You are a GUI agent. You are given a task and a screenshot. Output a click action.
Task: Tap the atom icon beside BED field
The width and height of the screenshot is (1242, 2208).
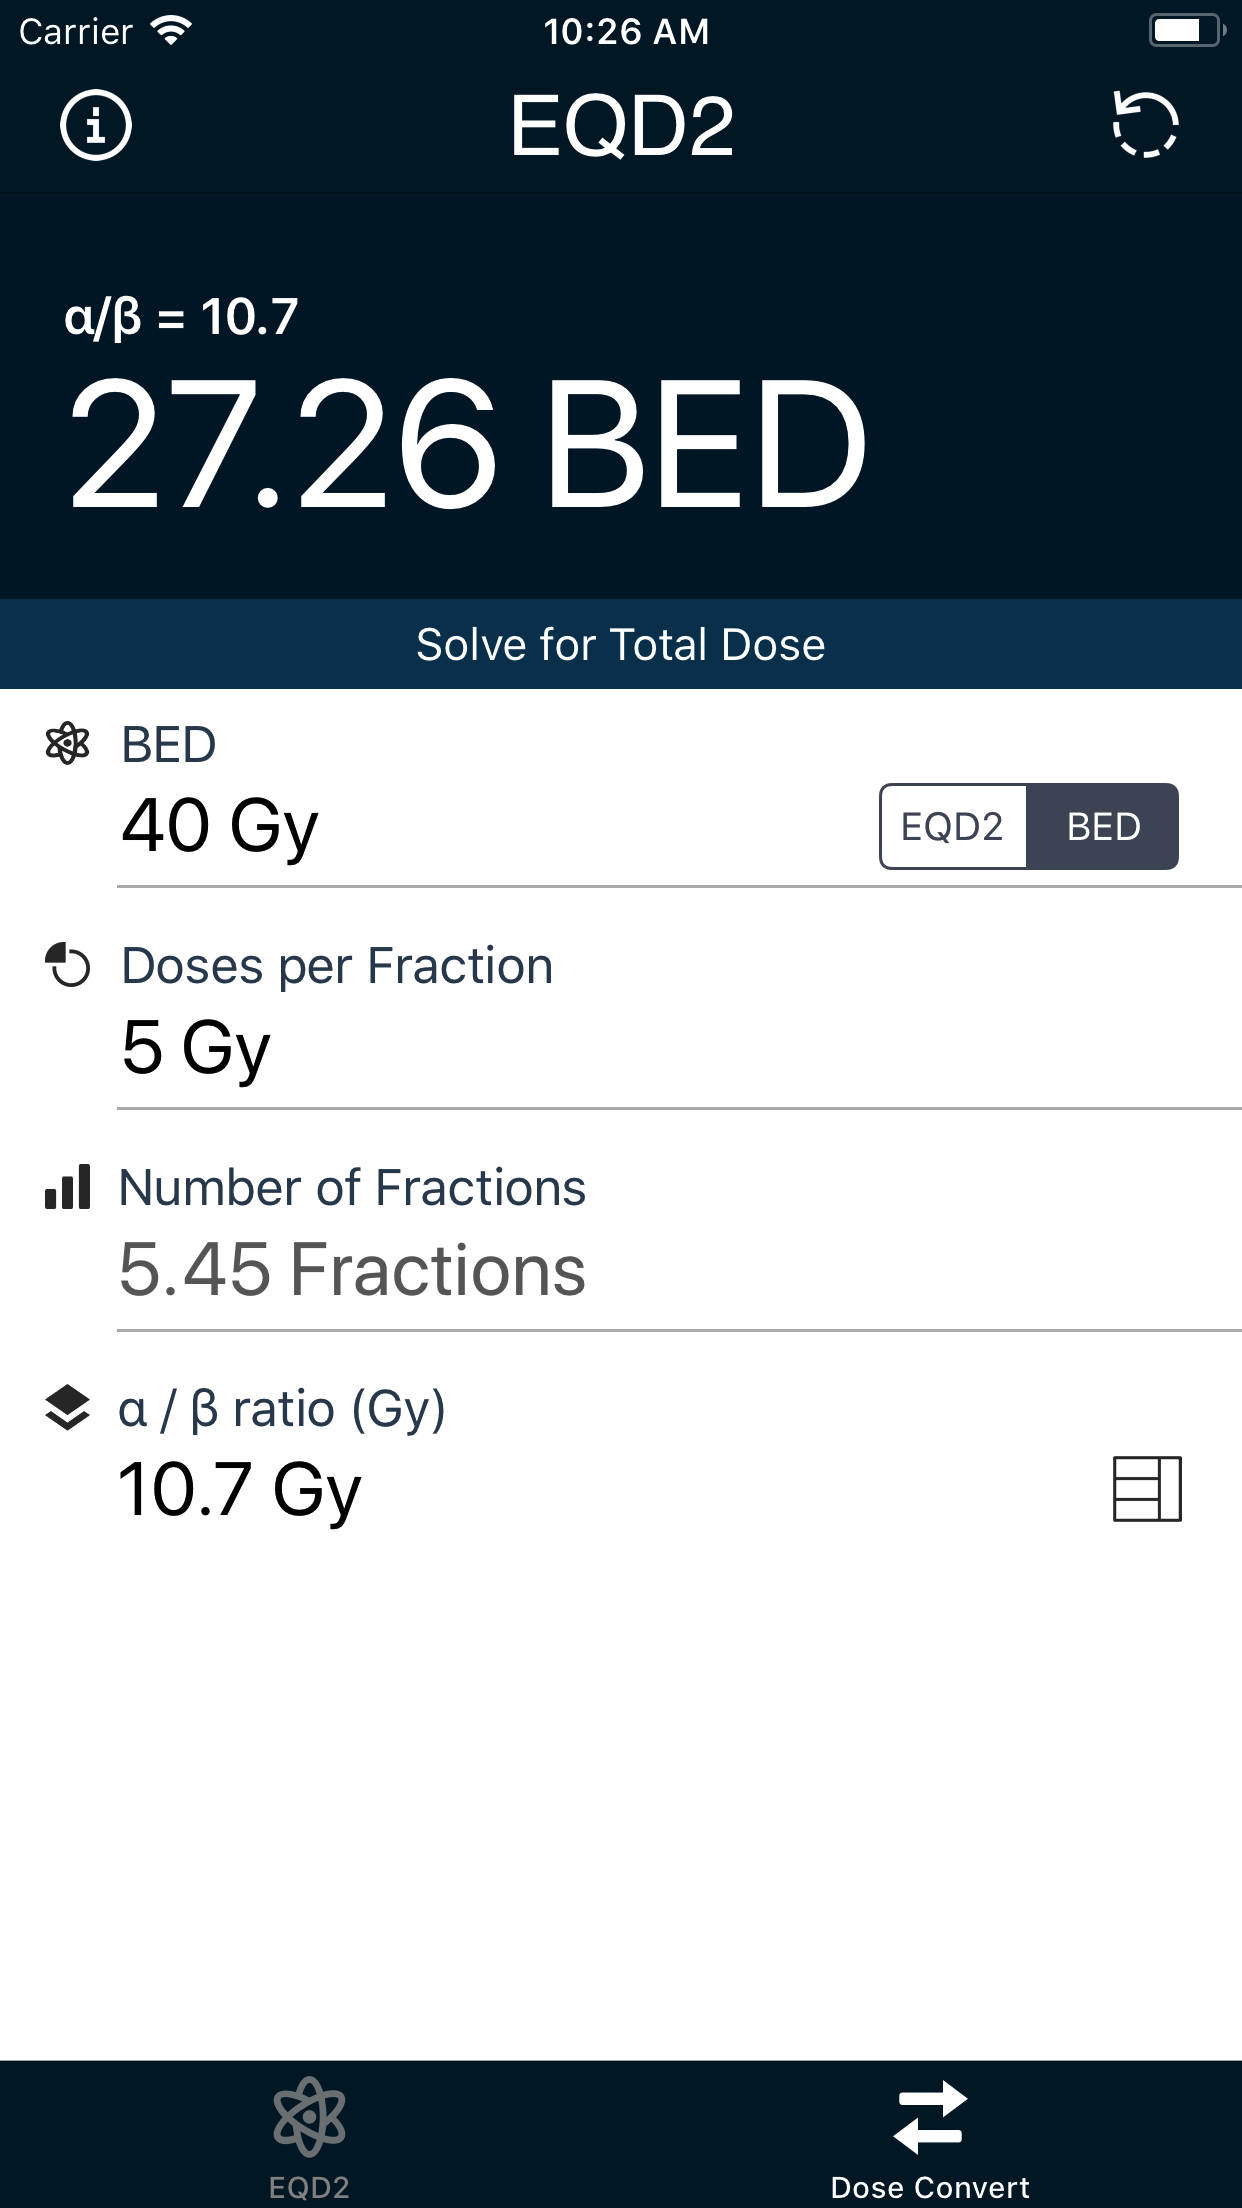coord(68,744)
